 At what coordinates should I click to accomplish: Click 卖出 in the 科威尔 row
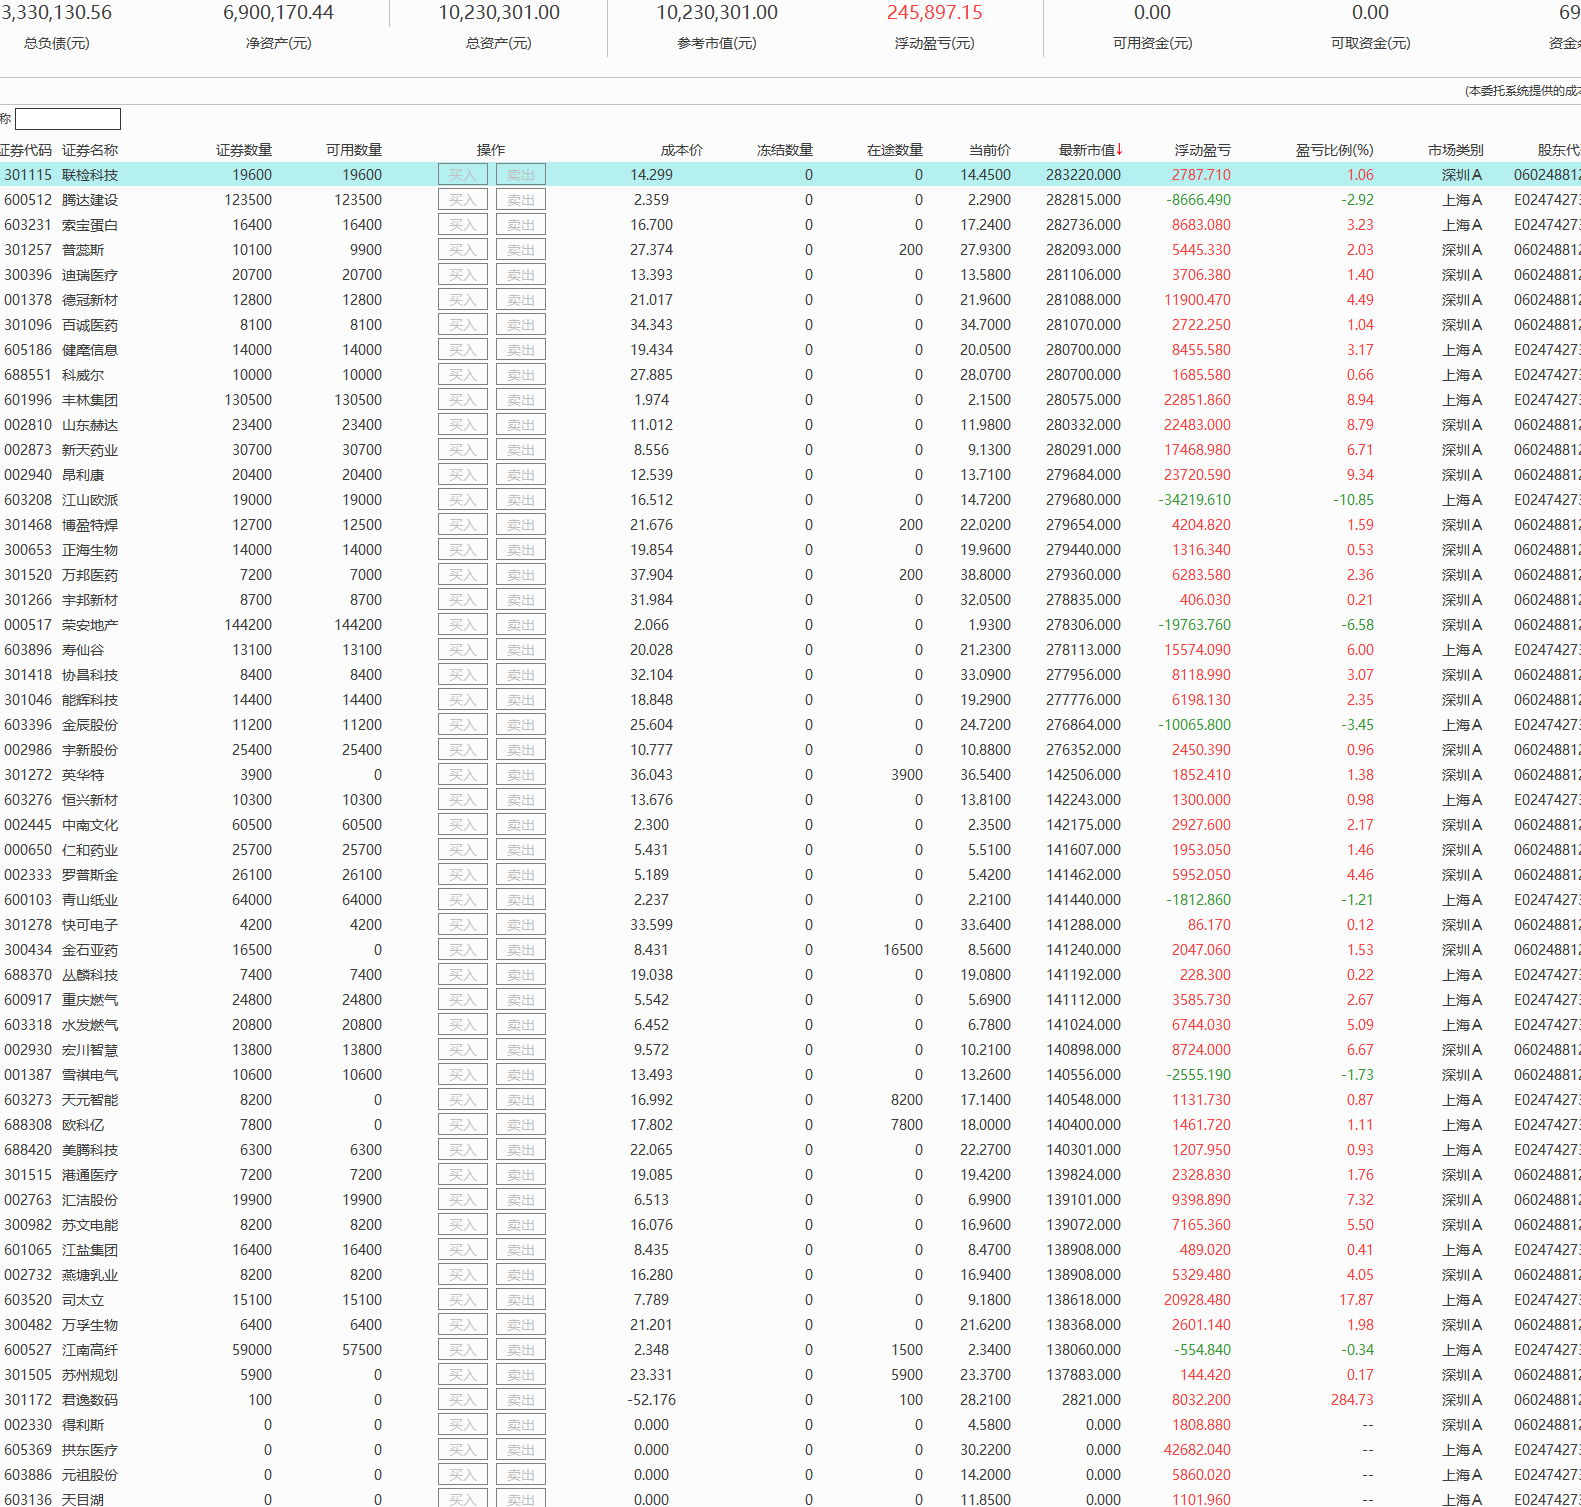521,375
